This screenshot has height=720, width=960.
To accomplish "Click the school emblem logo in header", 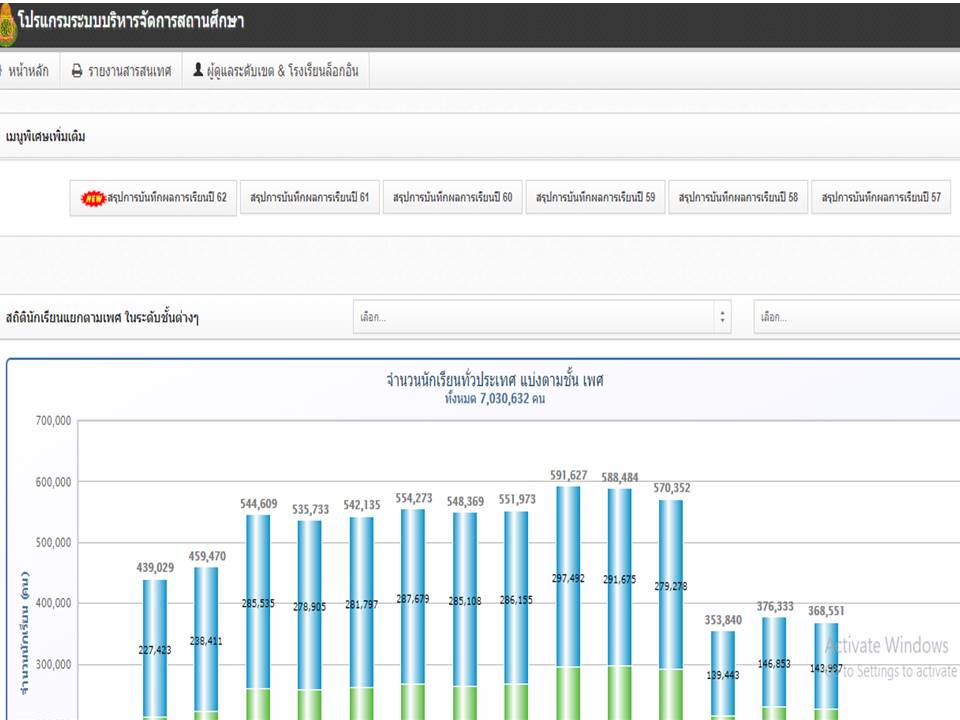I will click(7, 24).
